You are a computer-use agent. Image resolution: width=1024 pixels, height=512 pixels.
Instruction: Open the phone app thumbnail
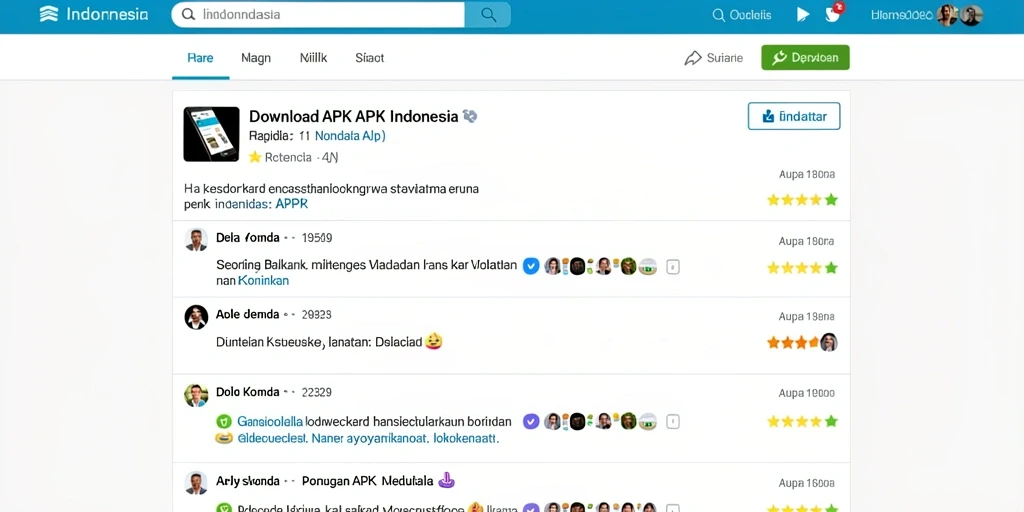(x=211, y=134)
